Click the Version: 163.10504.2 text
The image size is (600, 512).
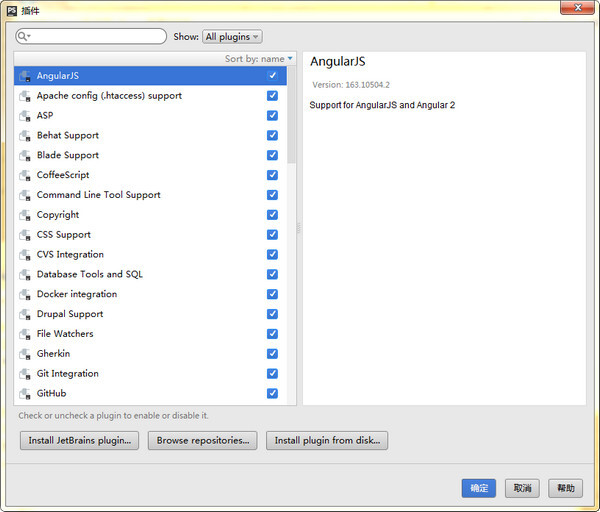pyautogui.click(x=351, y=85)
